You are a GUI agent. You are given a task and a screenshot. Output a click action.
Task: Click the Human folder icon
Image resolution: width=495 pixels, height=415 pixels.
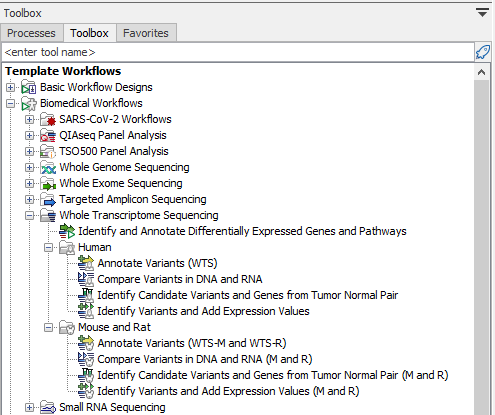point(67,247)
